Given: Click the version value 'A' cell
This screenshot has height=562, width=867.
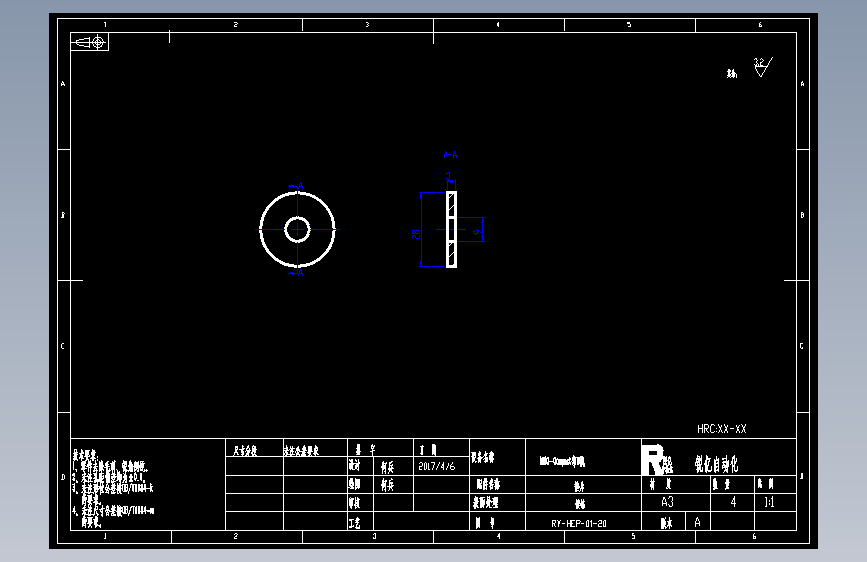Looking at the screenshot, I should (698, 522).
